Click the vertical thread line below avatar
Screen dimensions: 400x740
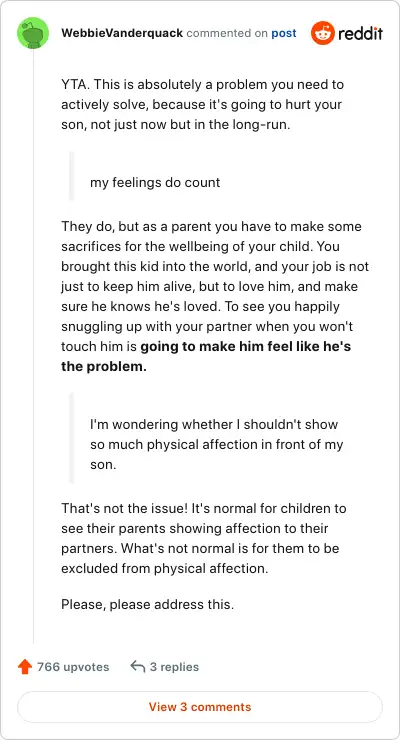pos(33,347)
